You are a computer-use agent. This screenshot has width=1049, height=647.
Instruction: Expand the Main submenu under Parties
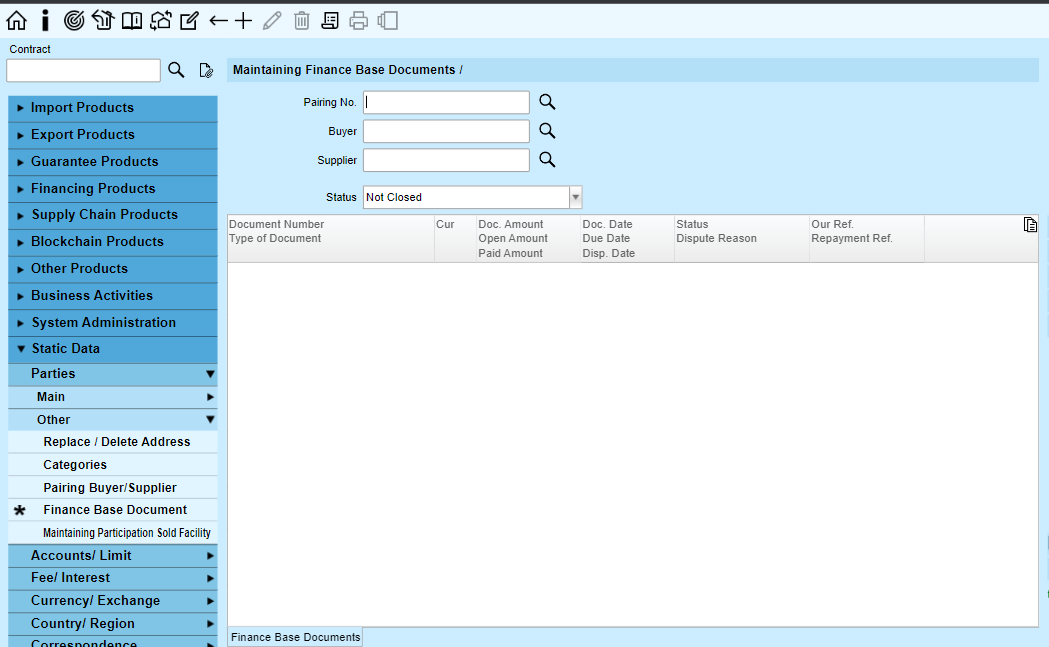click(x=113, y=397)
